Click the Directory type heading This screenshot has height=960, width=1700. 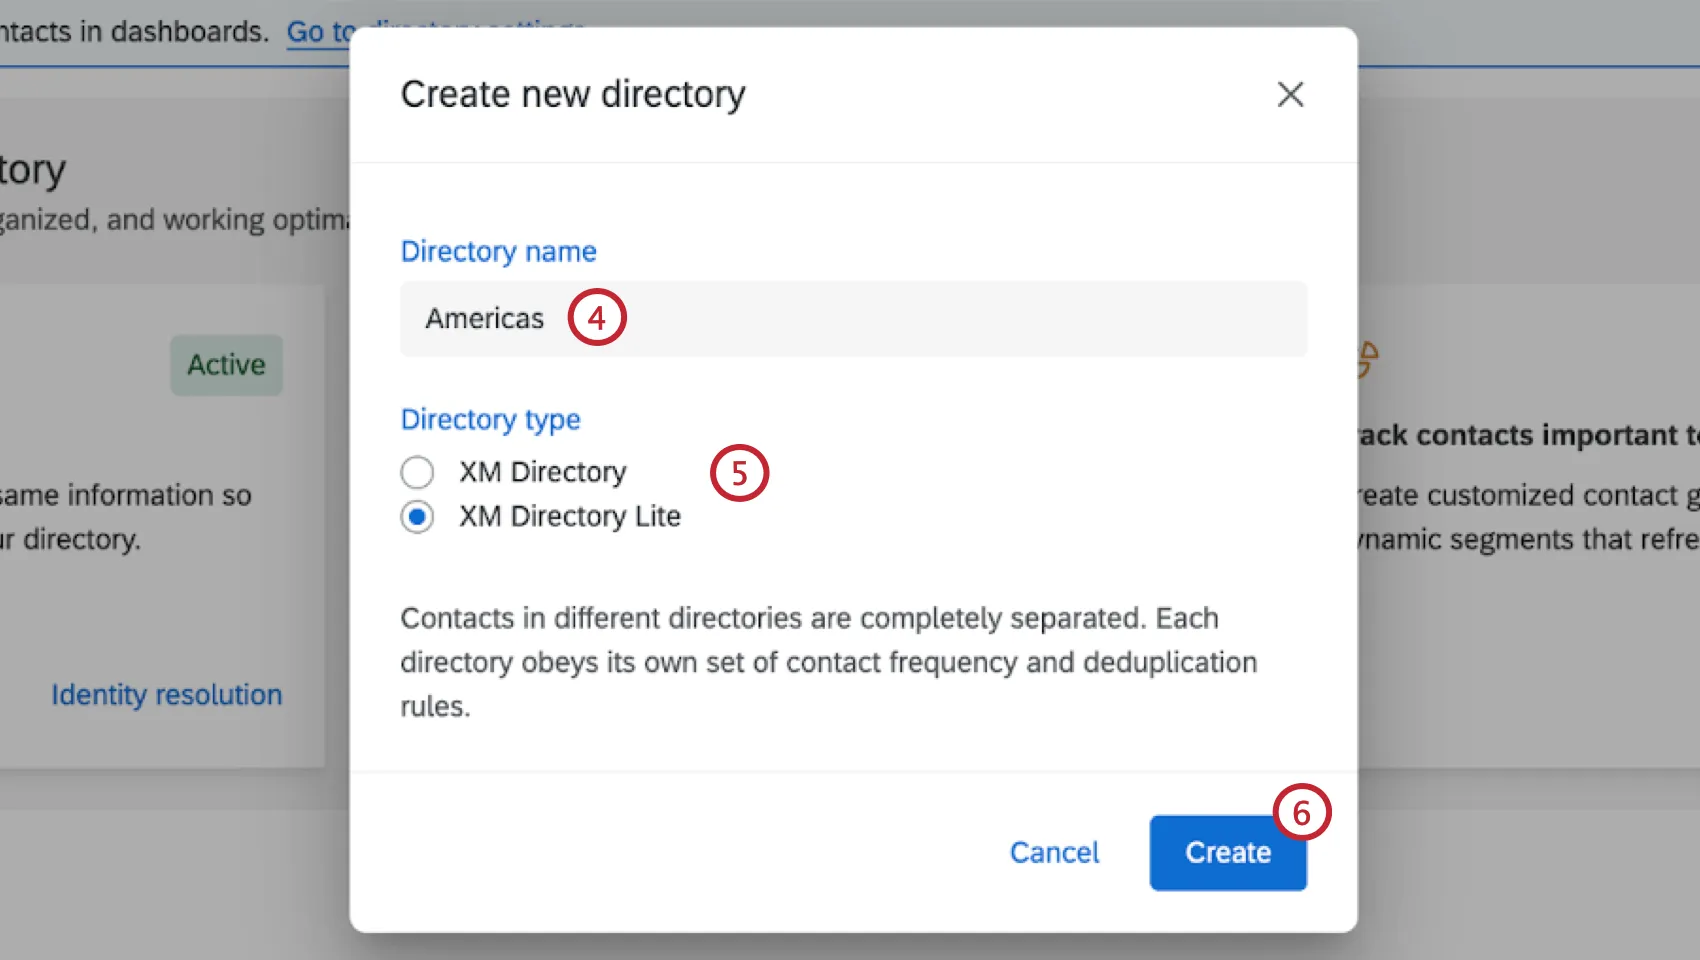click(490, 419)
